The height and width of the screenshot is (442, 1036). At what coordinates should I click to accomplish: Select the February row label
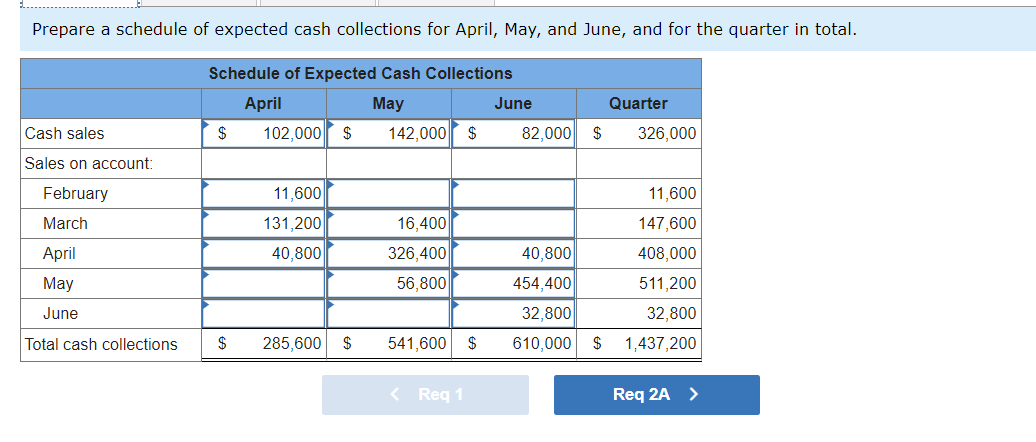(75, 194)
